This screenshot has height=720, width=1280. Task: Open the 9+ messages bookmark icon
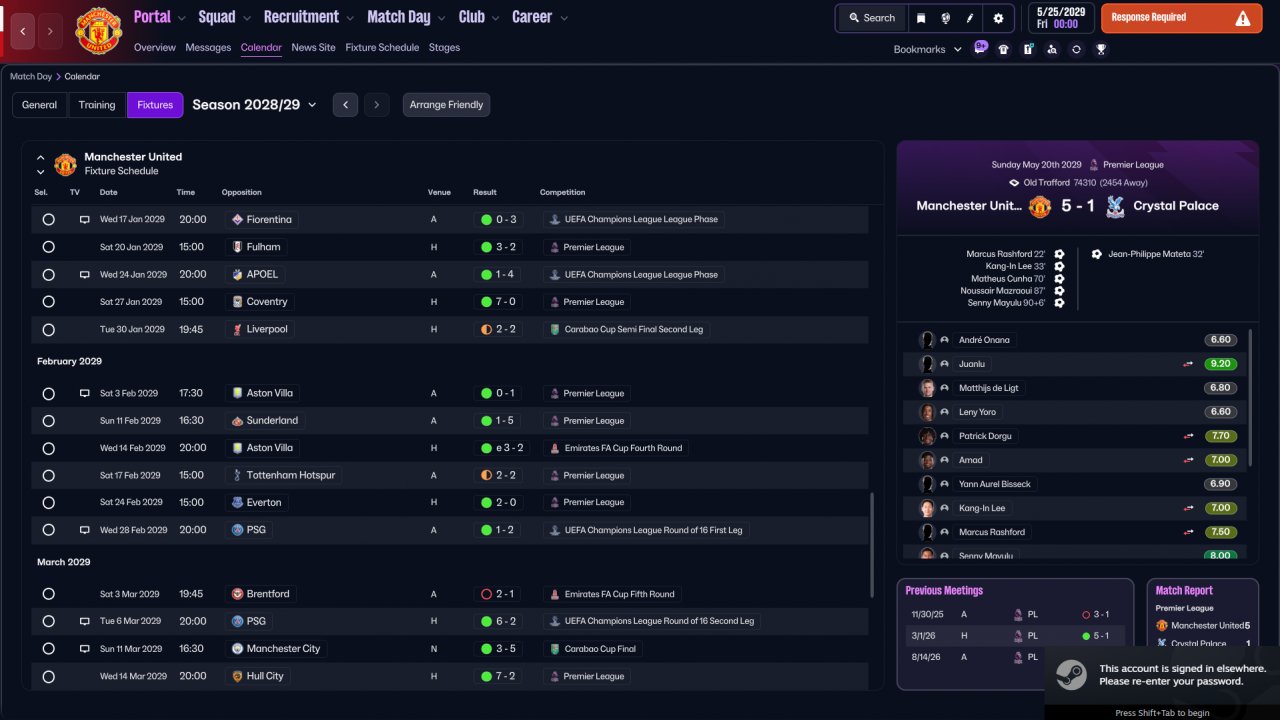[980, 48]
